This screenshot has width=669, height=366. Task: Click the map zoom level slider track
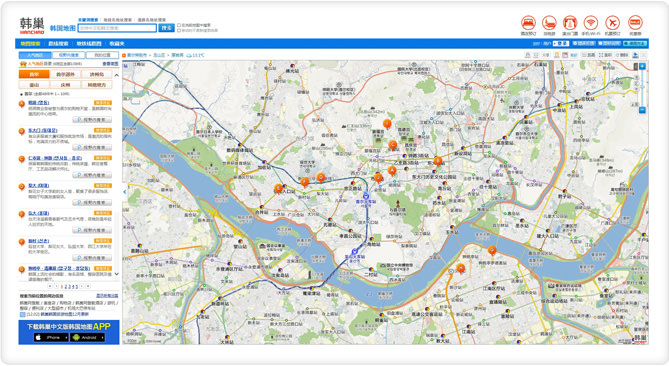pyautogui.click(x=642, y=88)
